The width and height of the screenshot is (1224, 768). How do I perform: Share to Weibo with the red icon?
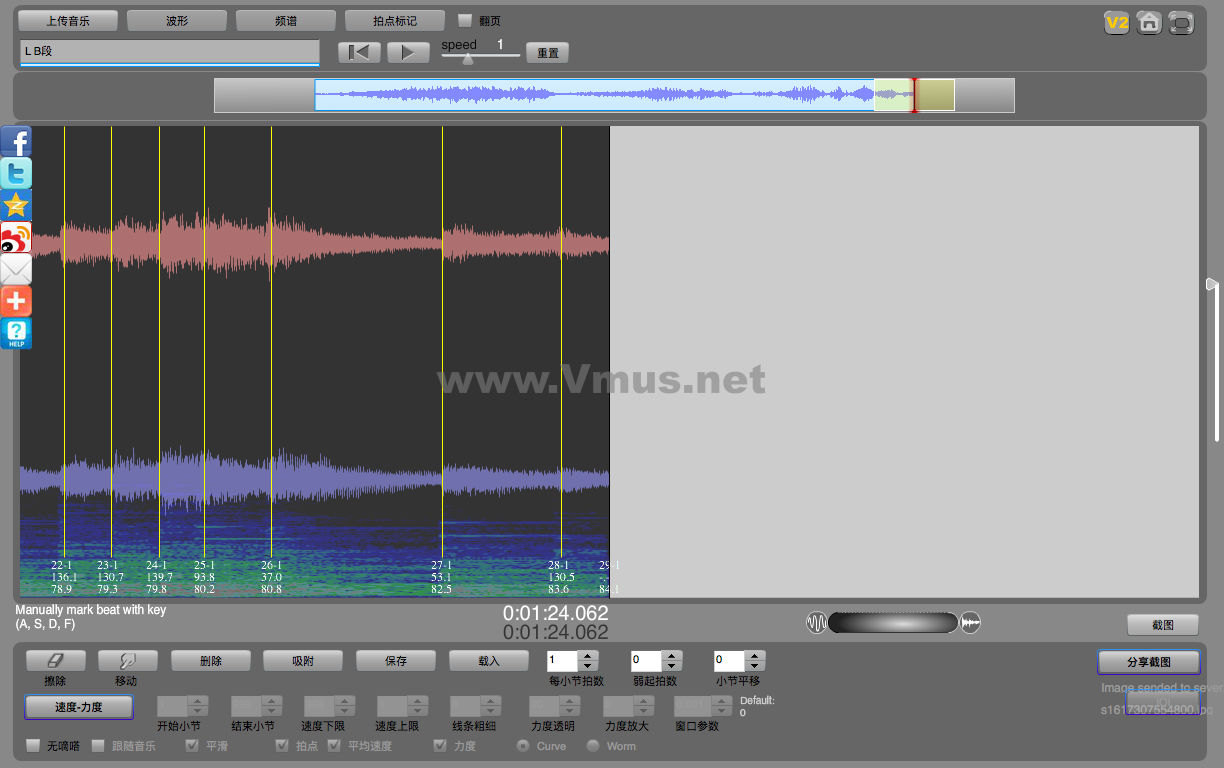(x=16, y=238)
